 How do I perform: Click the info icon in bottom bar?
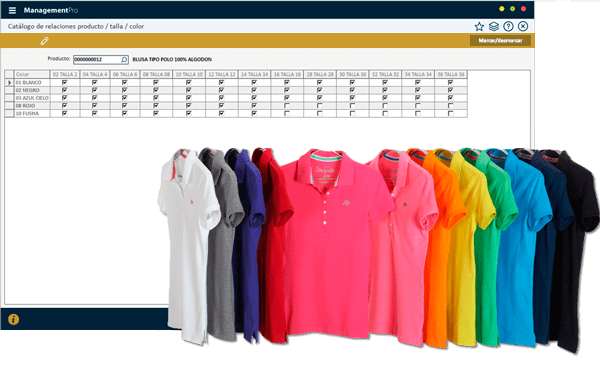pyautogui.click(x=13, y=319)
